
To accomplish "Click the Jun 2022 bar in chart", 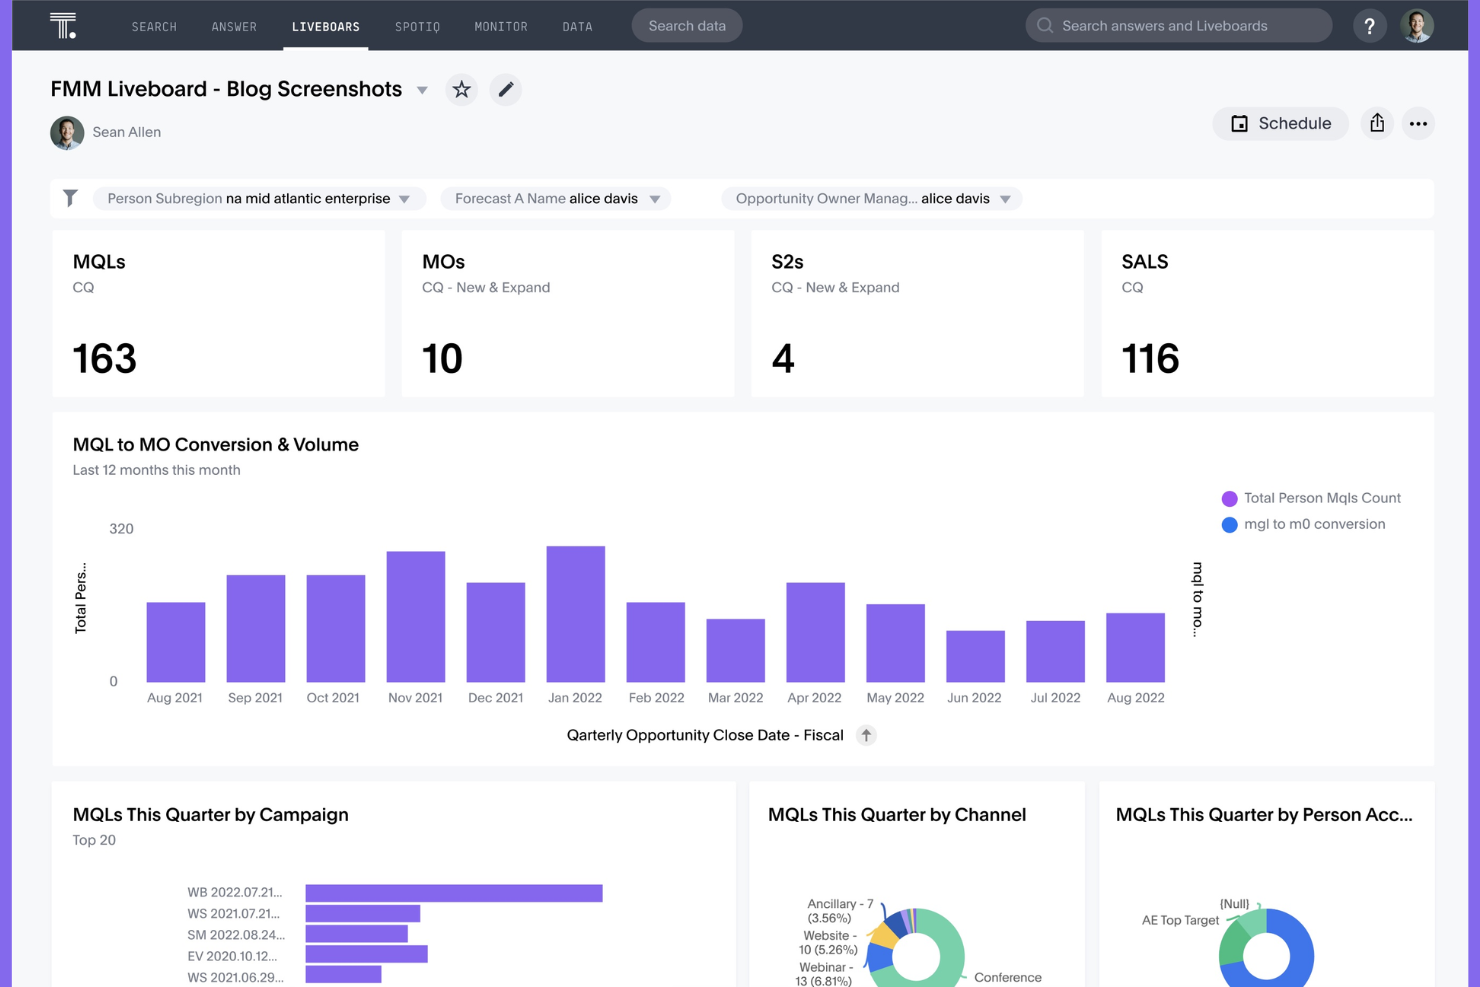I will (x=975, y=656).
